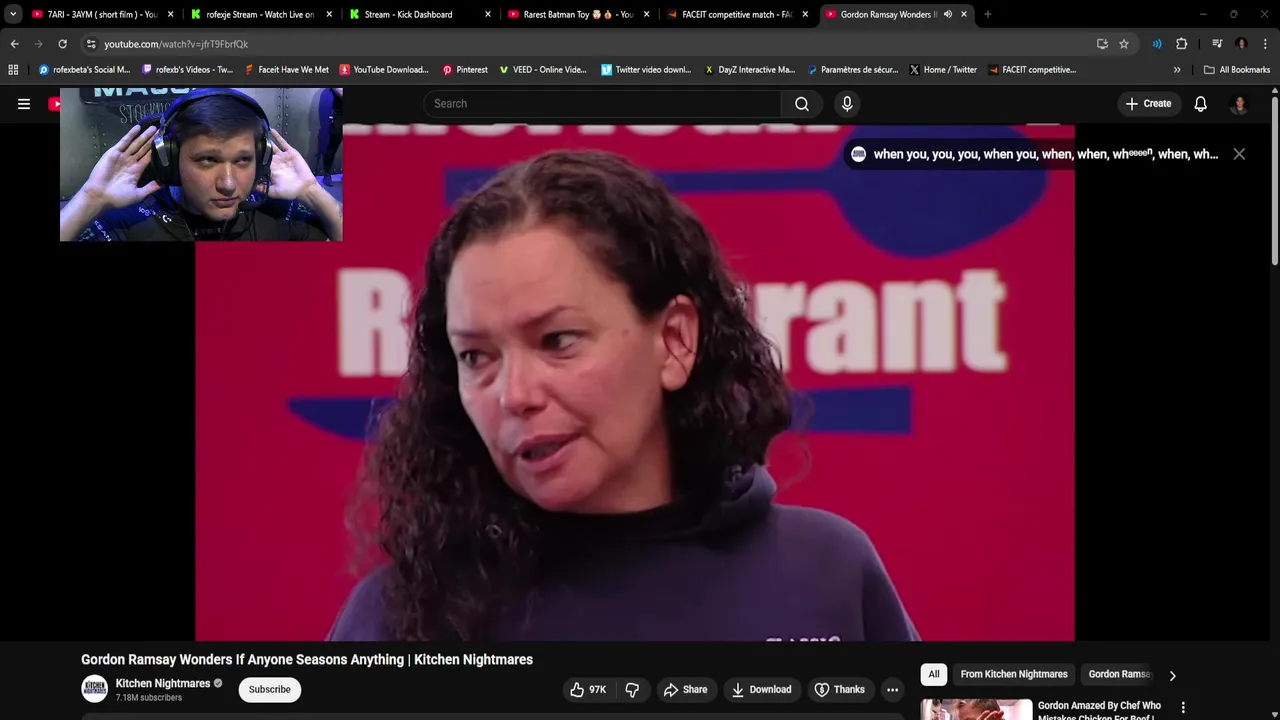Open more actions three-dot menu
This screenshot has height=720, width=1280.
892,690
